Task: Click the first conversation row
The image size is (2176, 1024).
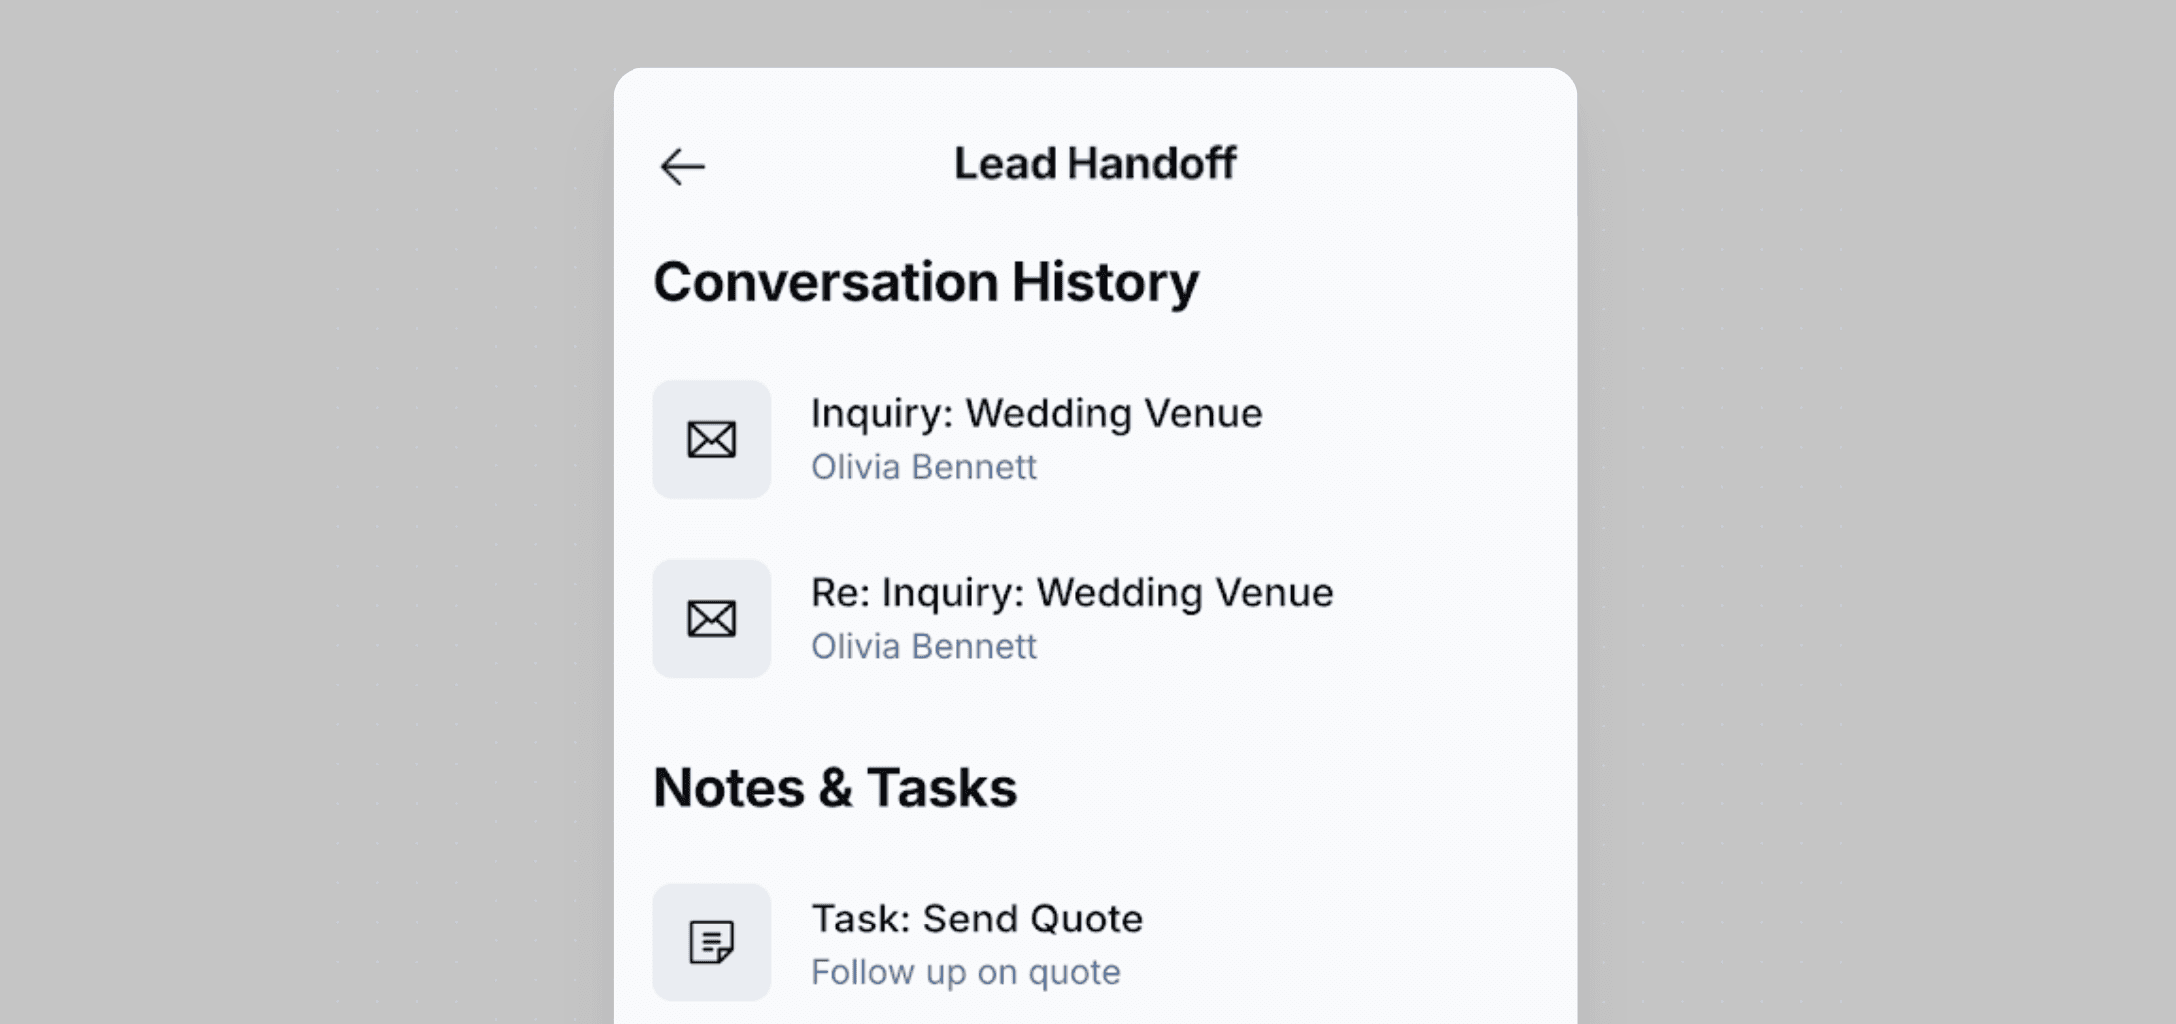Action: pyautogui.click(x=1000, y=439)
